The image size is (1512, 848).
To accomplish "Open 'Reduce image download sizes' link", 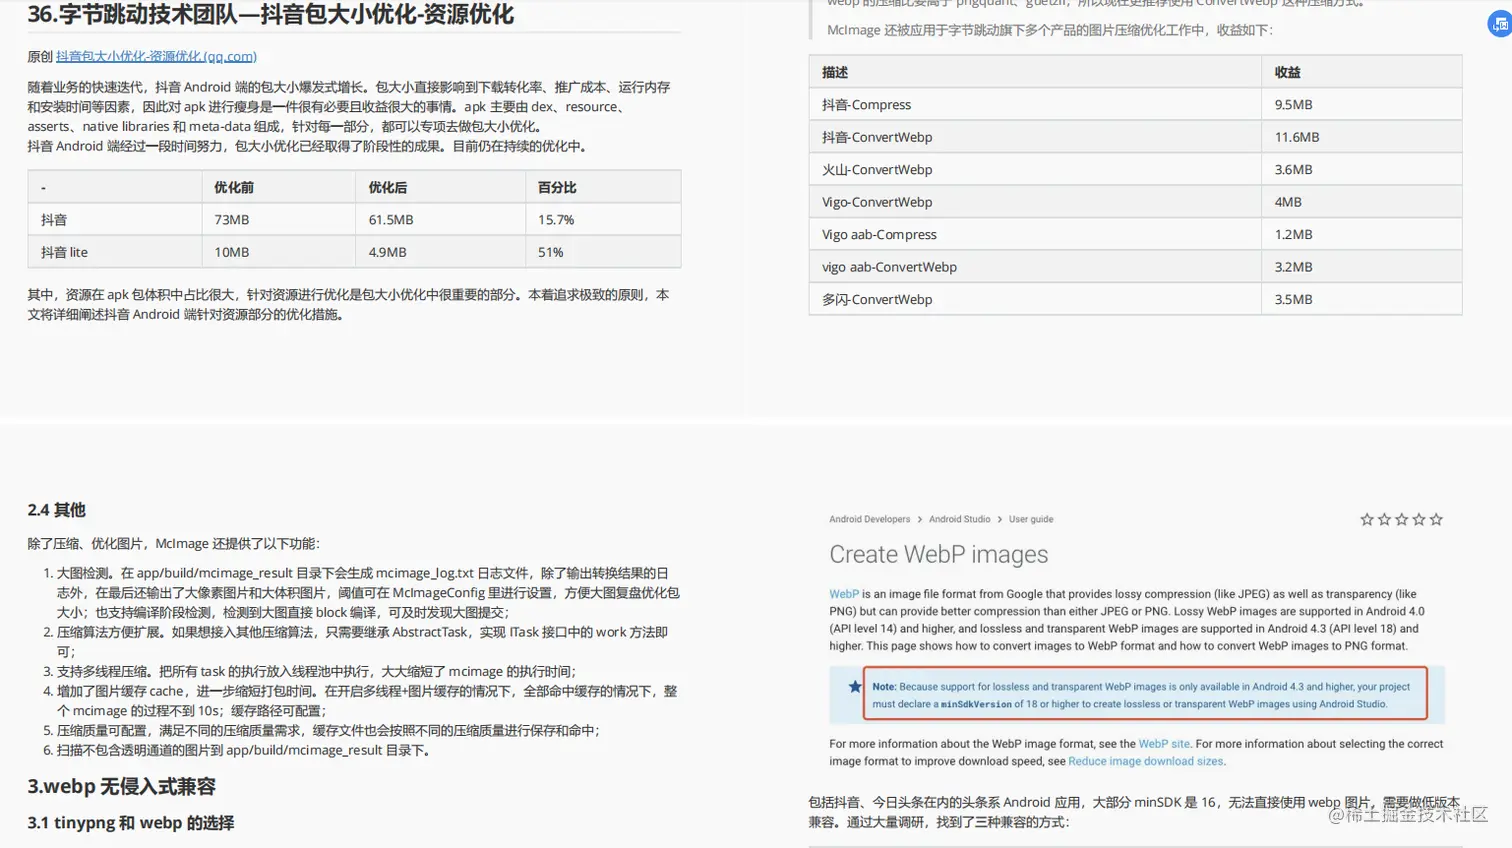I will pyautogui.click(x=1145, y=761).
